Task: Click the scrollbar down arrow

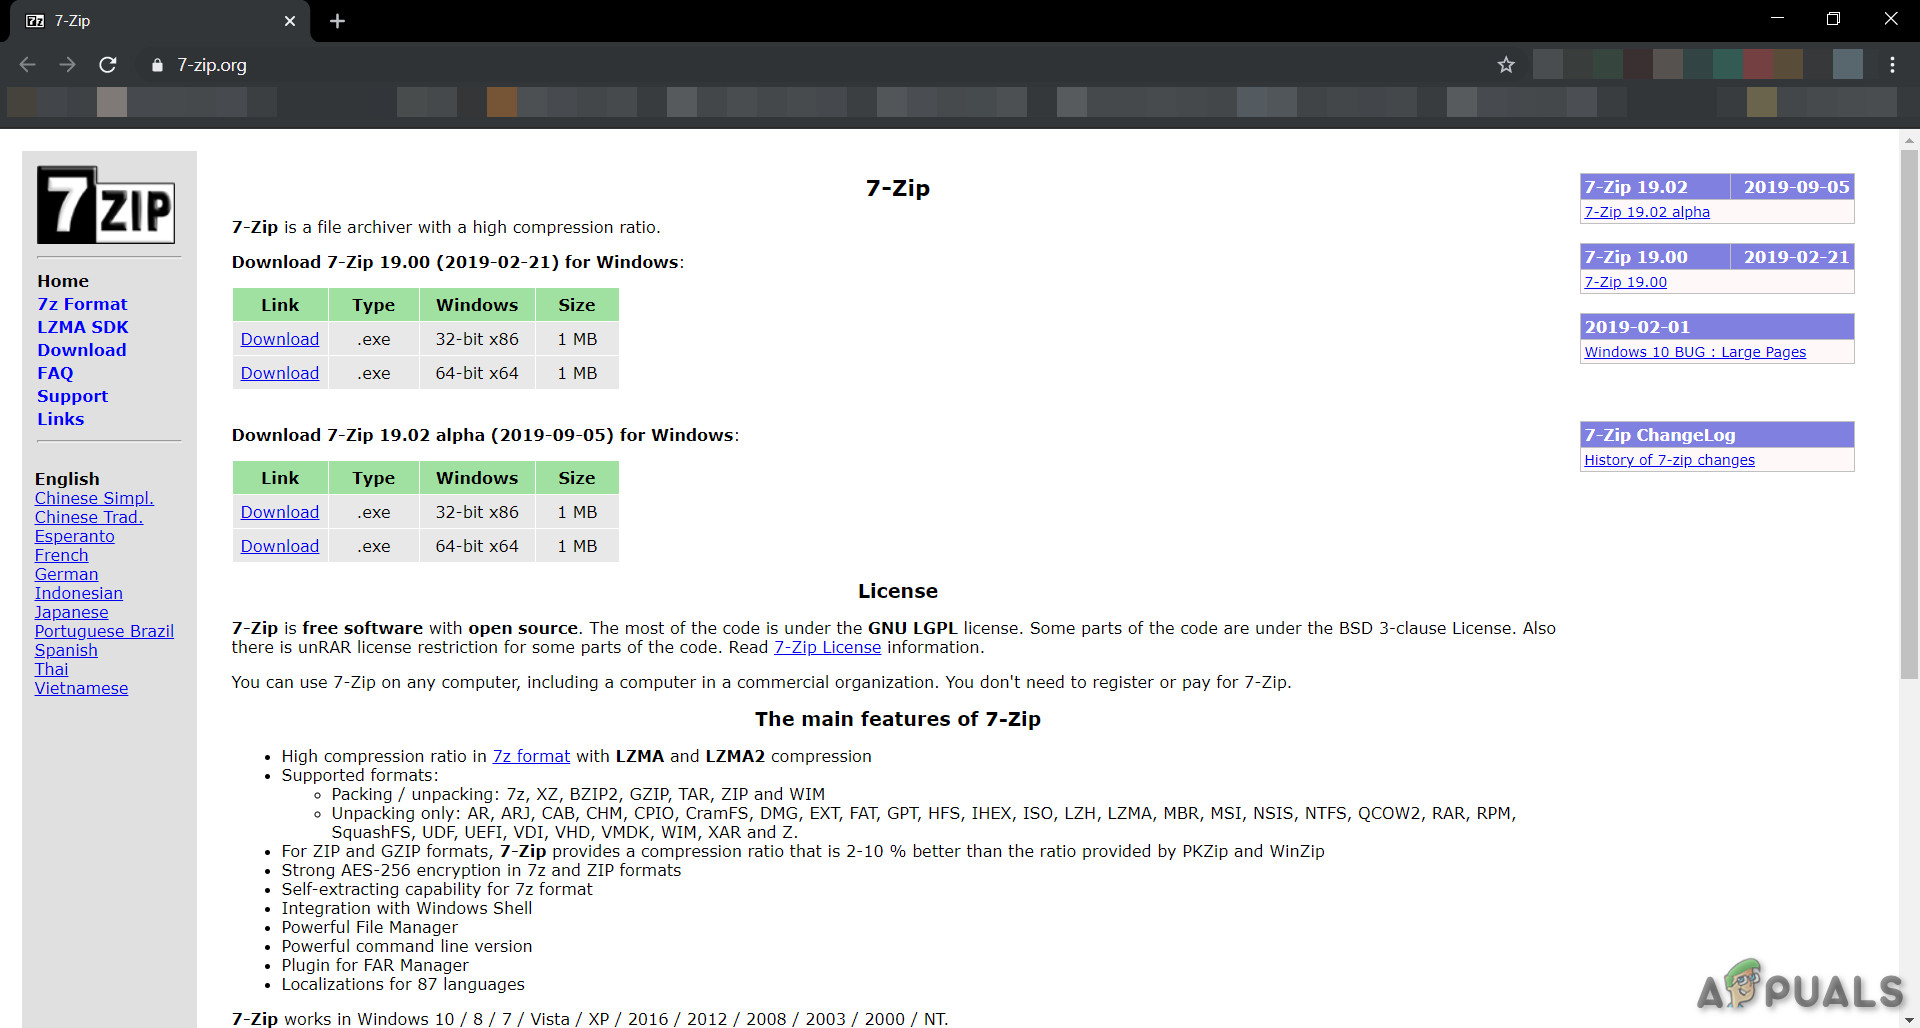Action: coord(1909,1019)
